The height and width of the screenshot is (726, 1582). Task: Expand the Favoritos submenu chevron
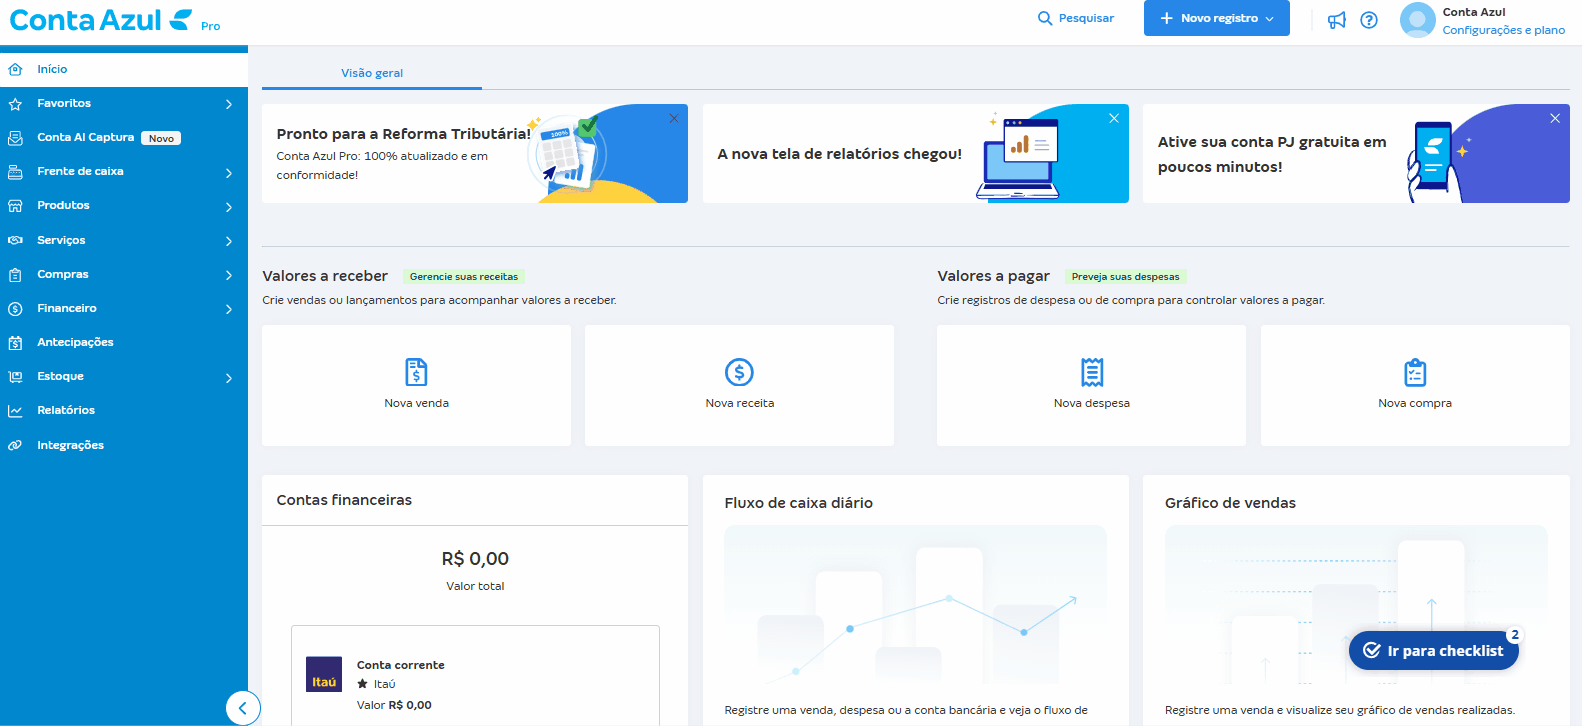pyautogui.click(x=229, y=104)
